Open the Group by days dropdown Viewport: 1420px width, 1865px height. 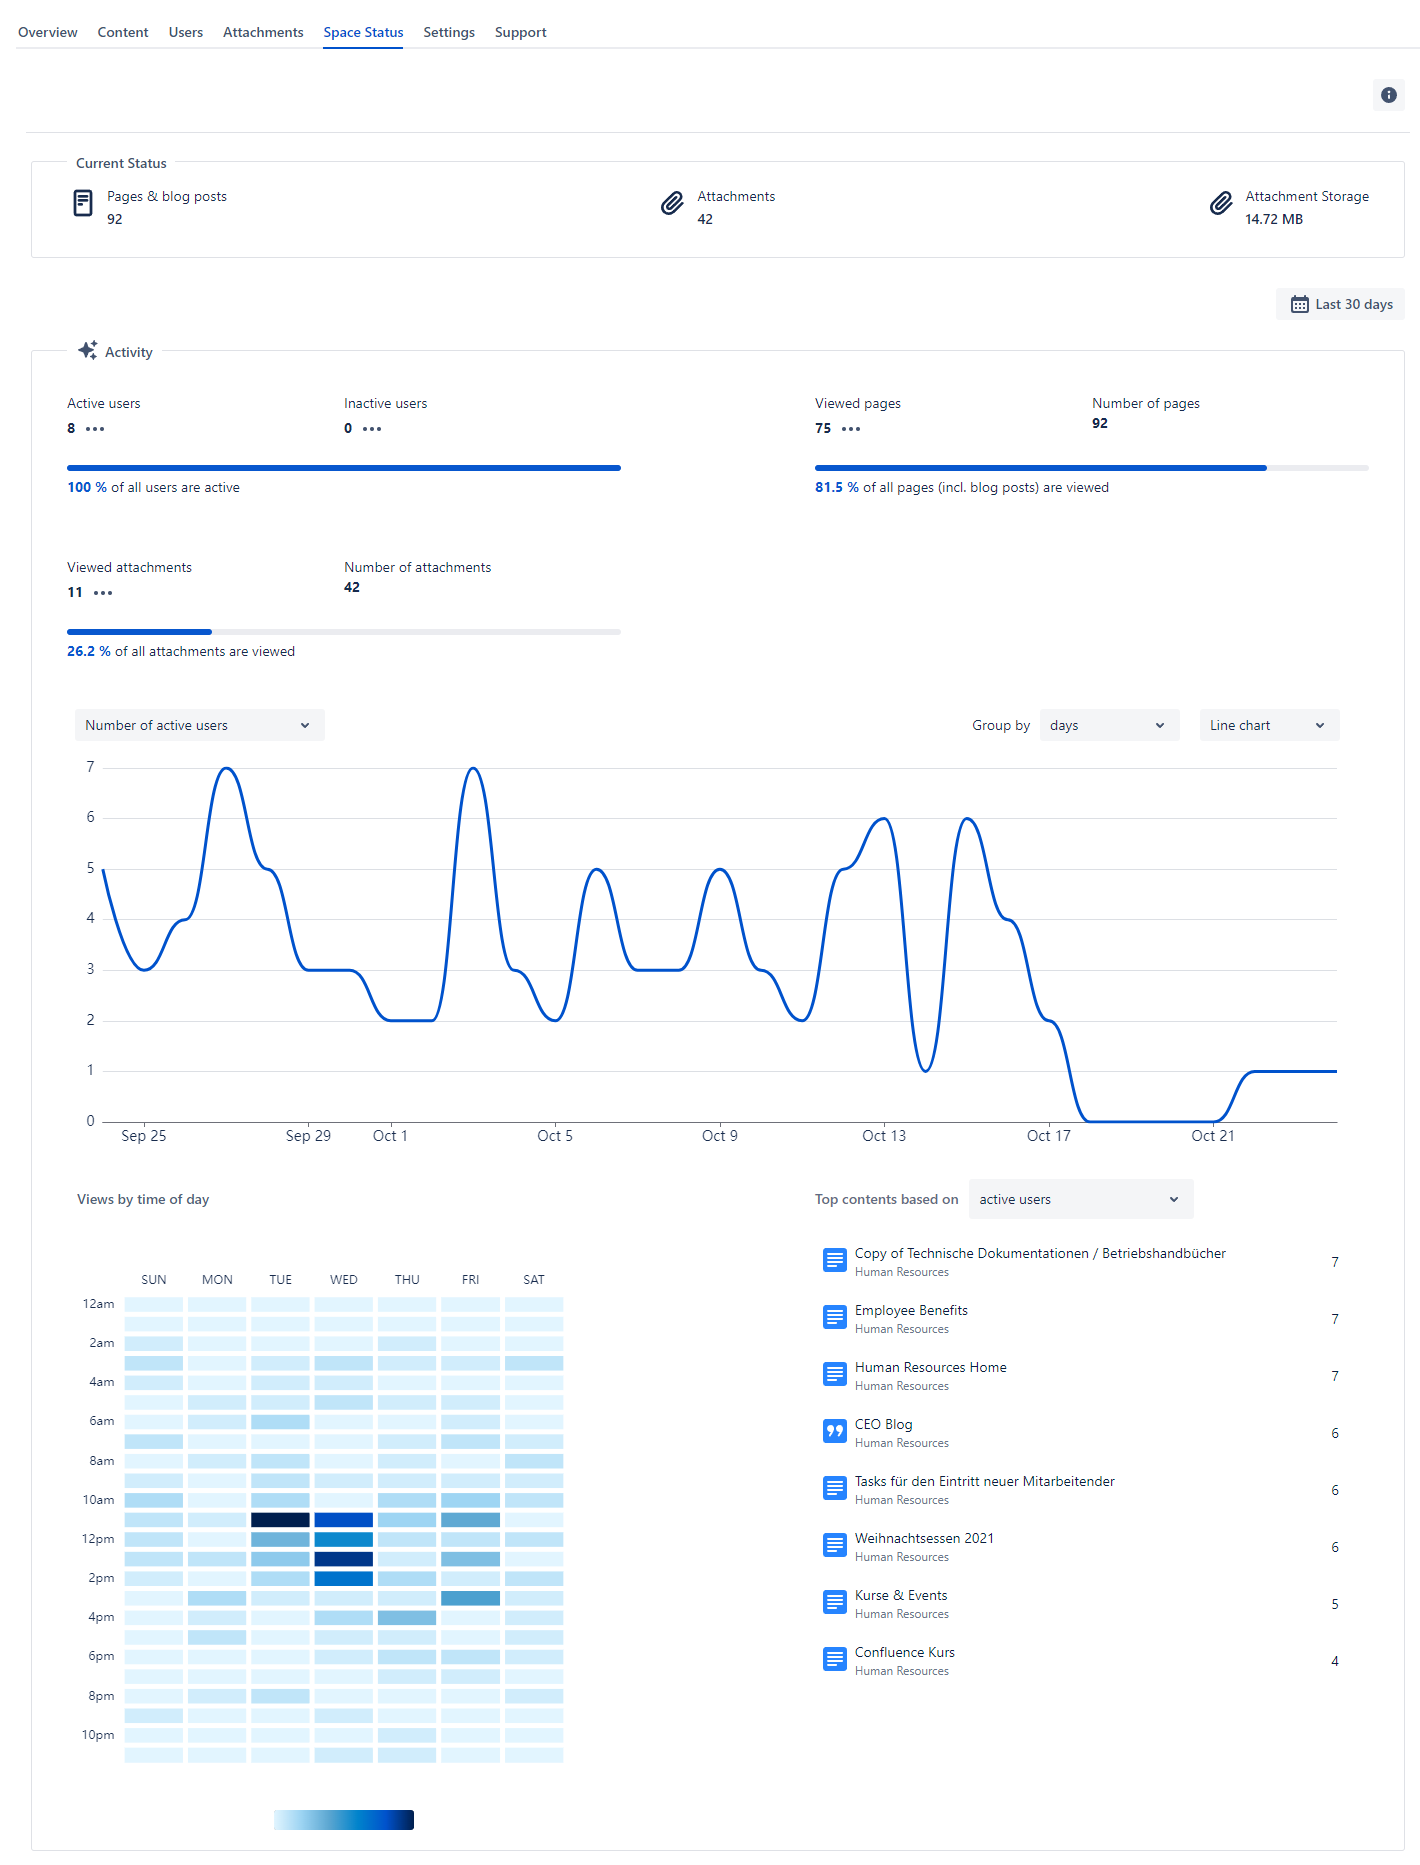(x=1108, y=725)
